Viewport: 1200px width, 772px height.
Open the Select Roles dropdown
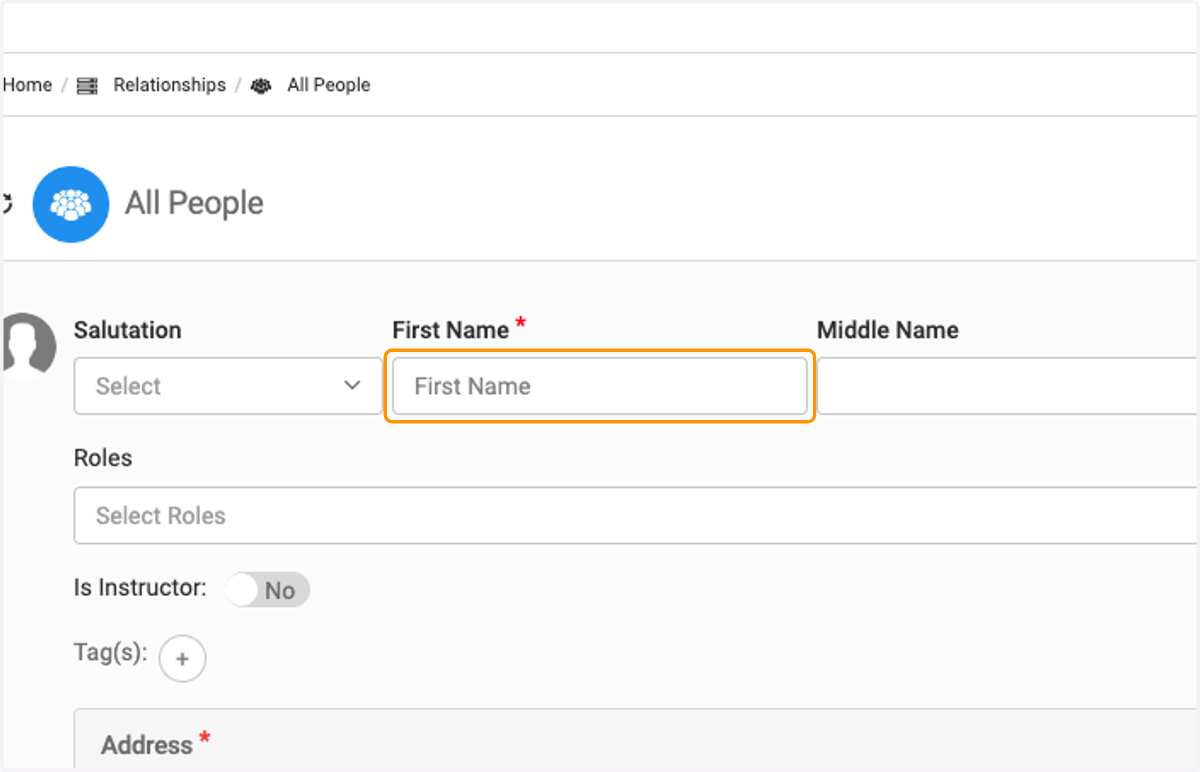[x=636, y=515]
